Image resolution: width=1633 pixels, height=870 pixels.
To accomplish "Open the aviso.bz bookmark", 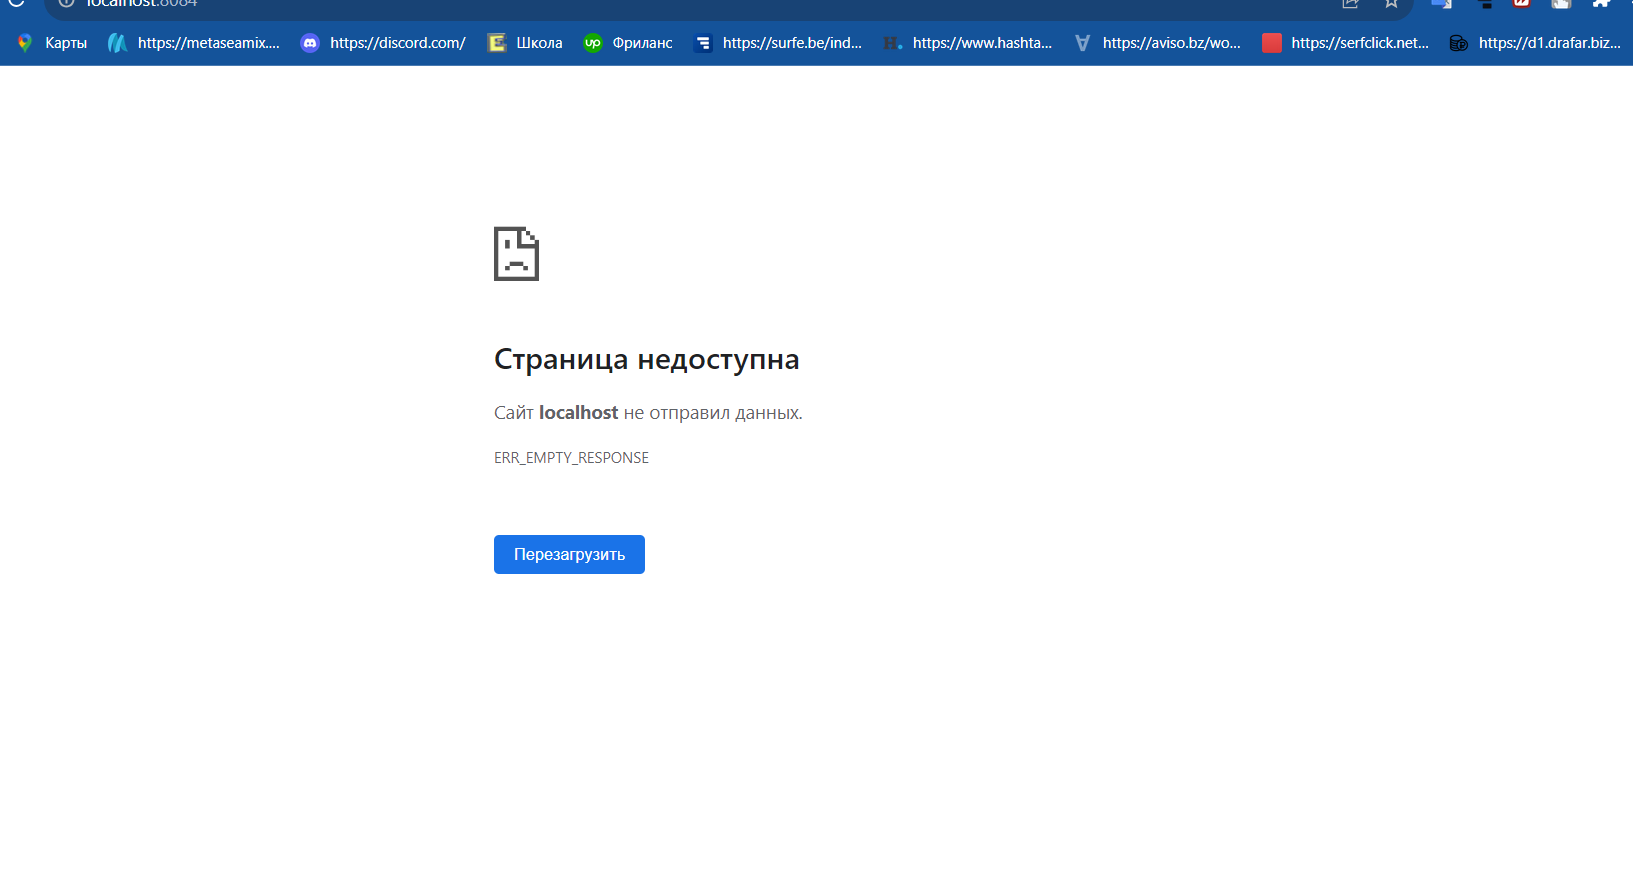I will pos(1157,43).
